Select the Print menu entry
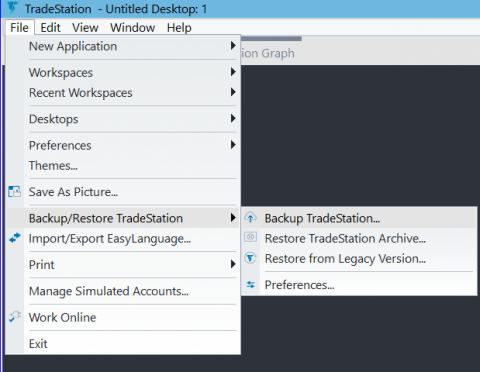The image size is (480, 372). [x=123, y=265]
